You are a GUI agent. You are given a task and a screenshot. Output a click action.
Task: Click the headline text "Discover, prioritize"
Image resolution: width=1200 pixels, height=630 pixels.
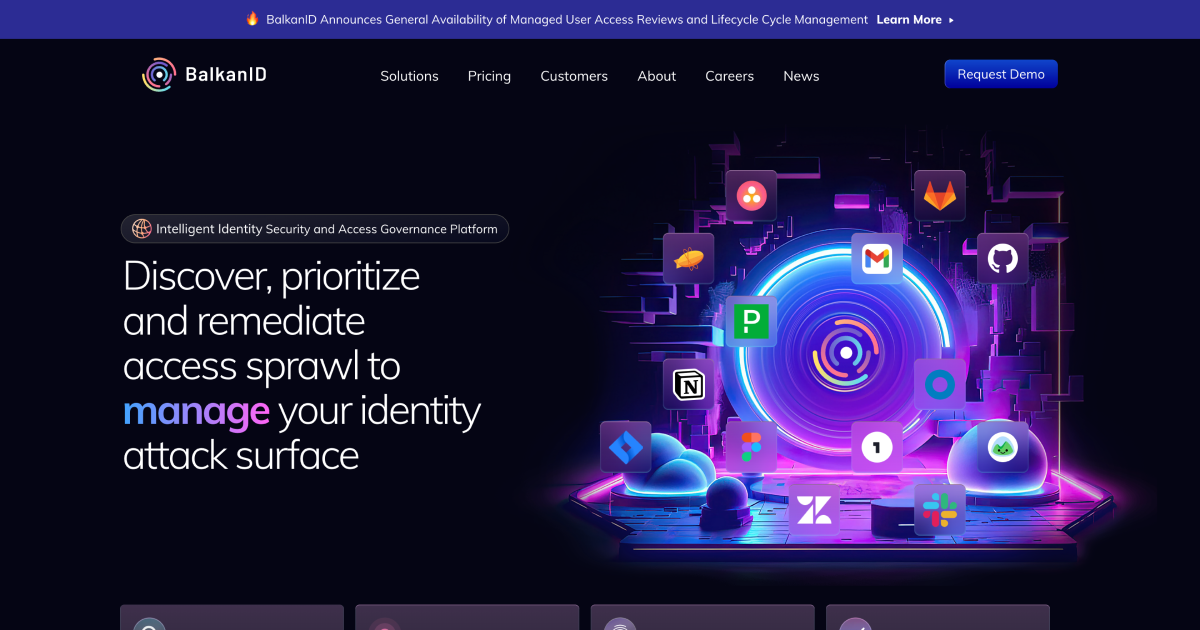(272, 275)
